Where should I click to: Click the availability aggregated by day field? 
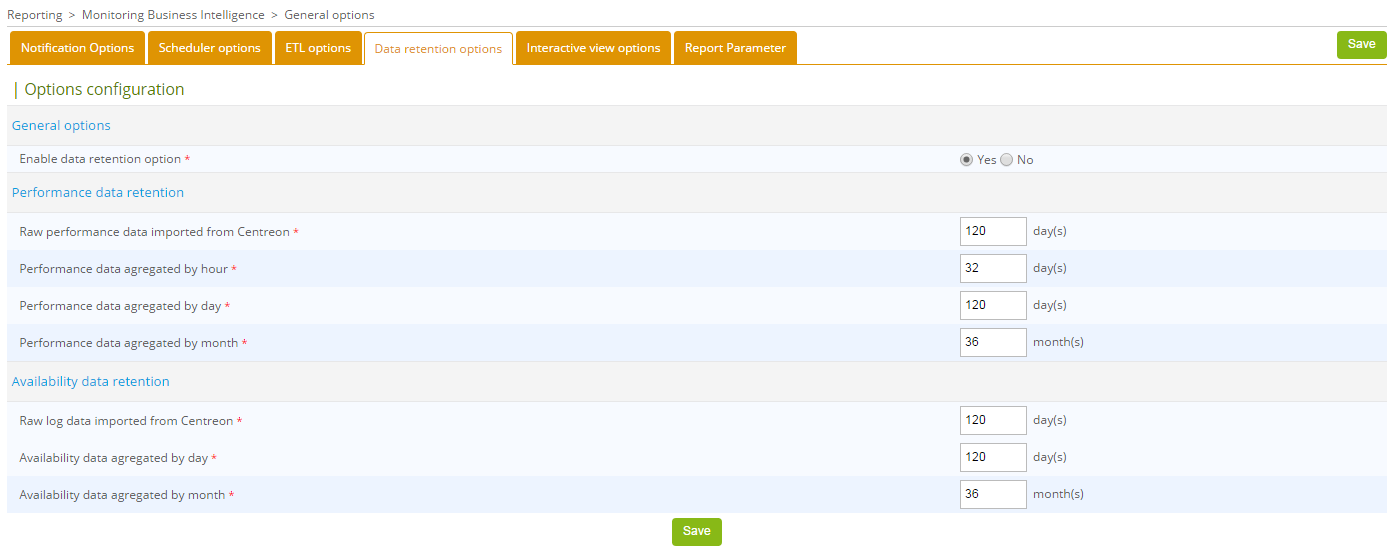click(x=992, y=457)
